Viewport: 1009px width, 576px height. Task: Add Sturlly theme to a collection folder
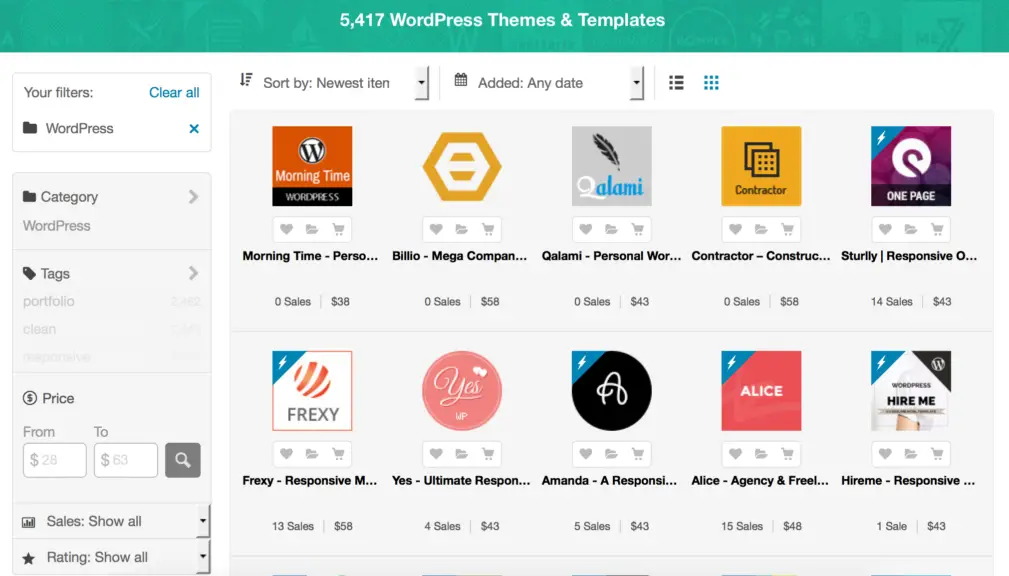tap(911, 229)
